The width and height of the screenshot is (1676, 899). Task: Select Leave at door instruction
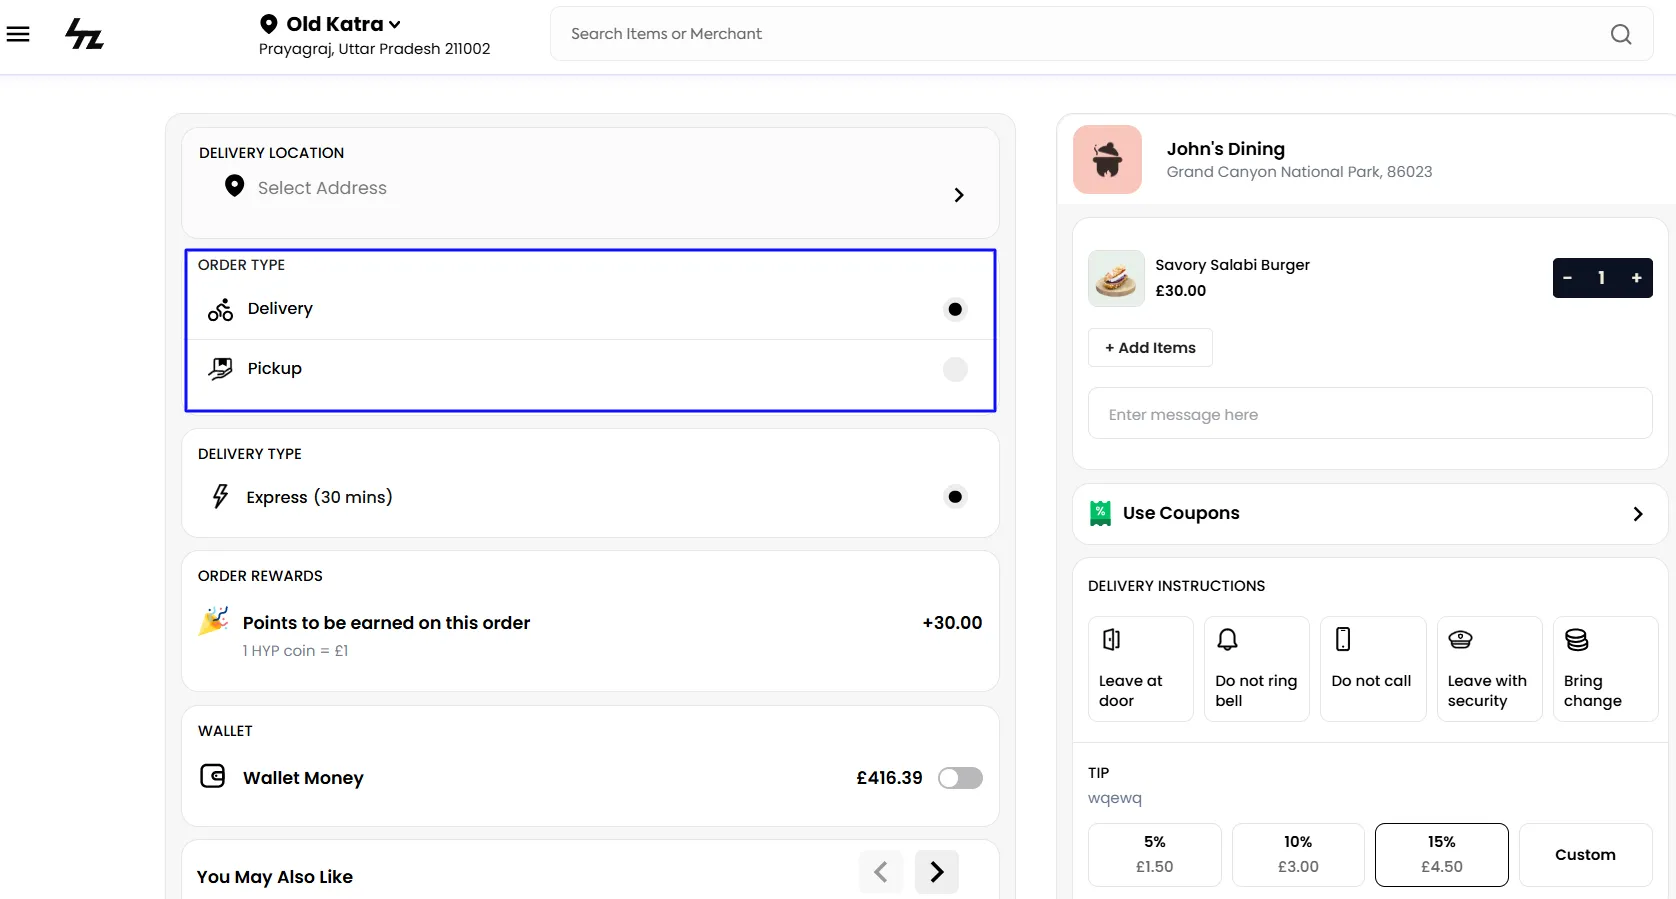pos(1140,669)
